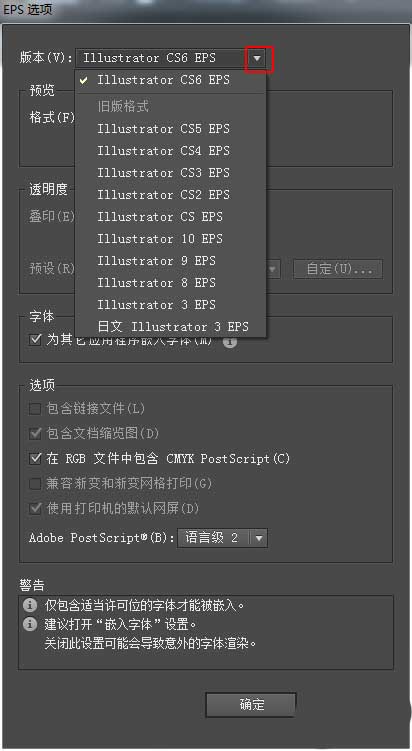Click the 叠印(E) label

coord(52,216)
